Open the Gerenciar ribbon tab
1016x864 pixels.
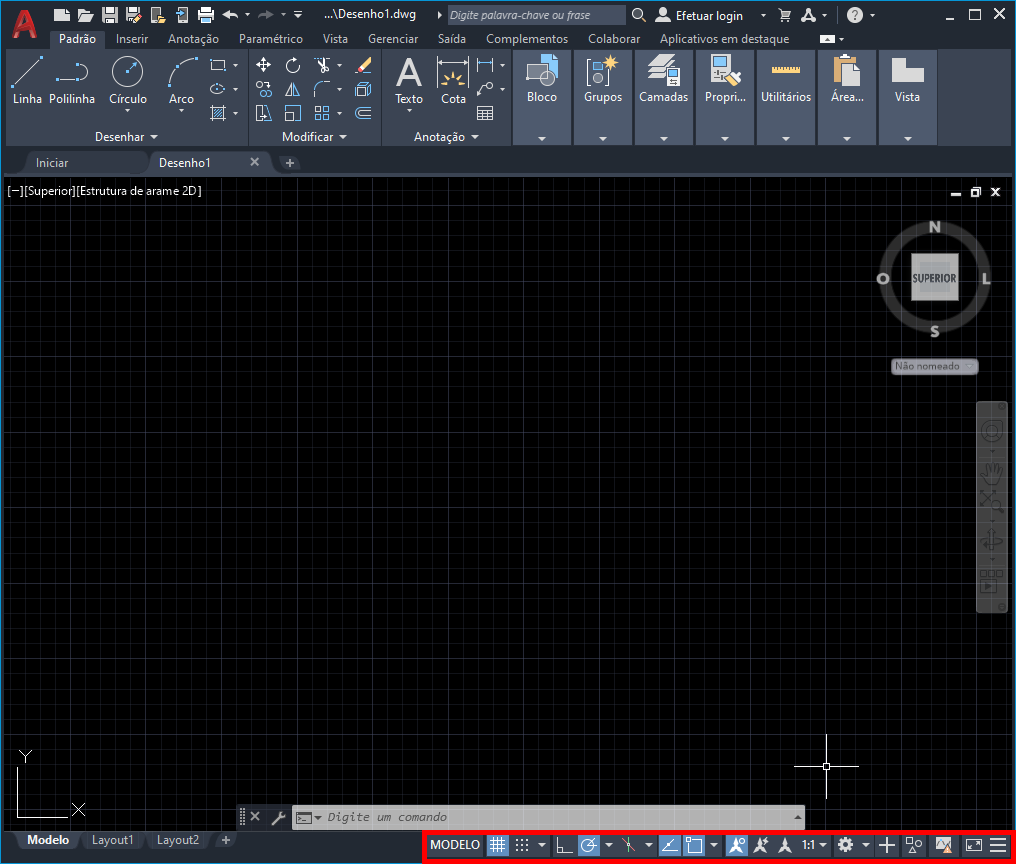pyautogui.click(x=393, y=39)
